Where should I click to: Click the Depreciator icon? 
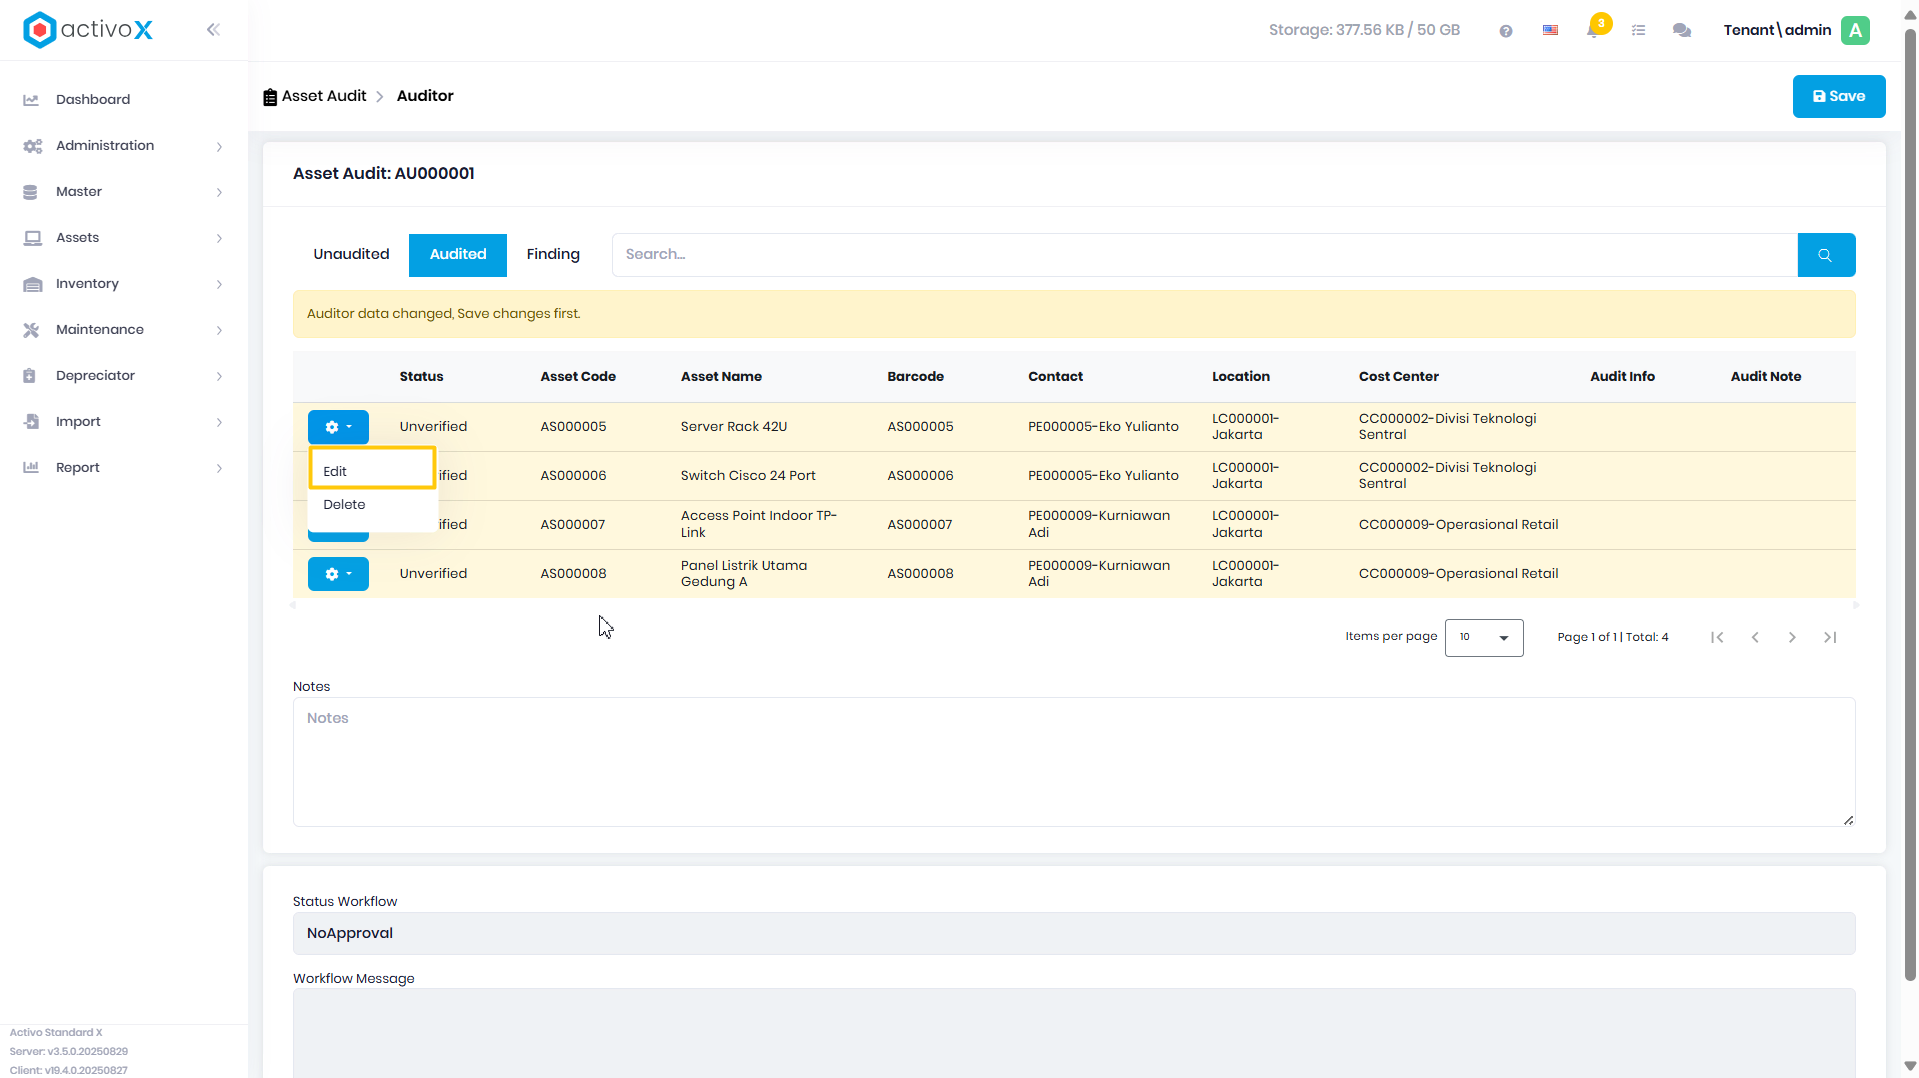pyautogui.click(x=29, y=376)
